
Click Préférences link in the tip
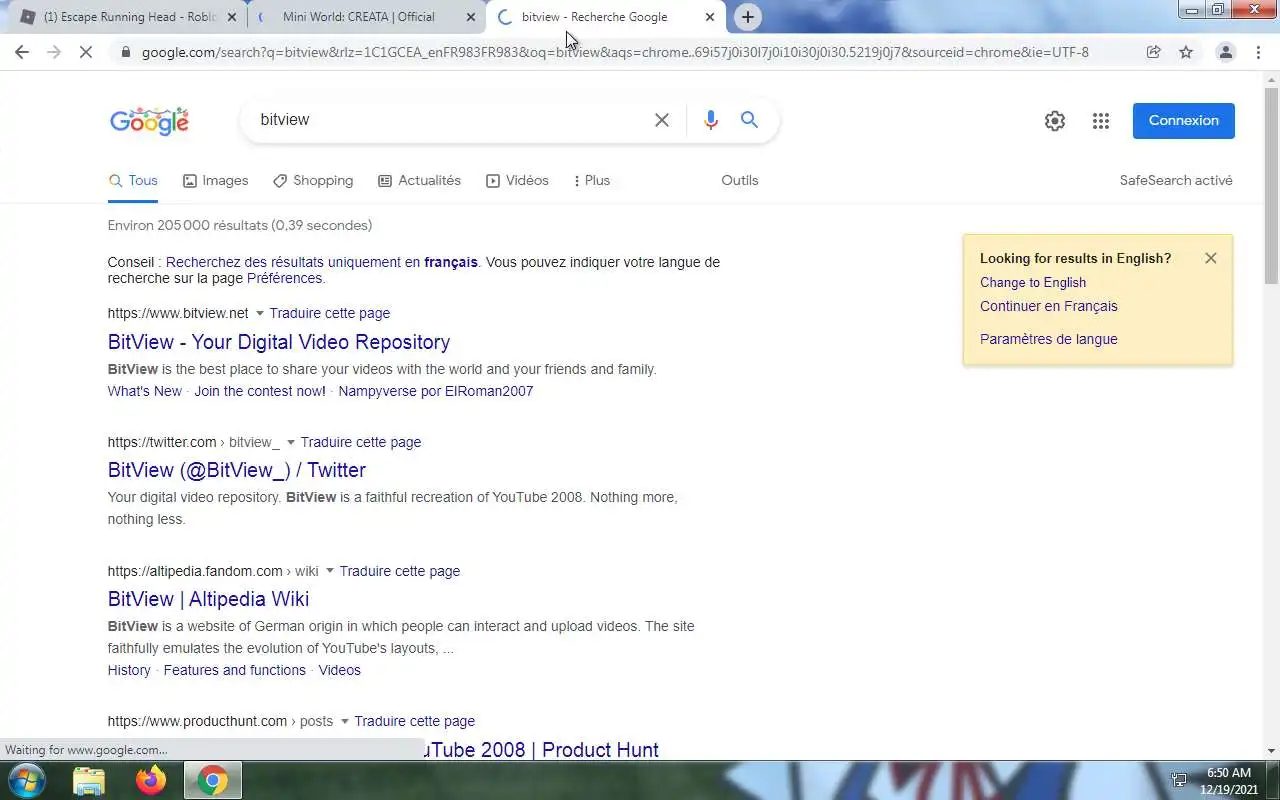tap(284, 278)
